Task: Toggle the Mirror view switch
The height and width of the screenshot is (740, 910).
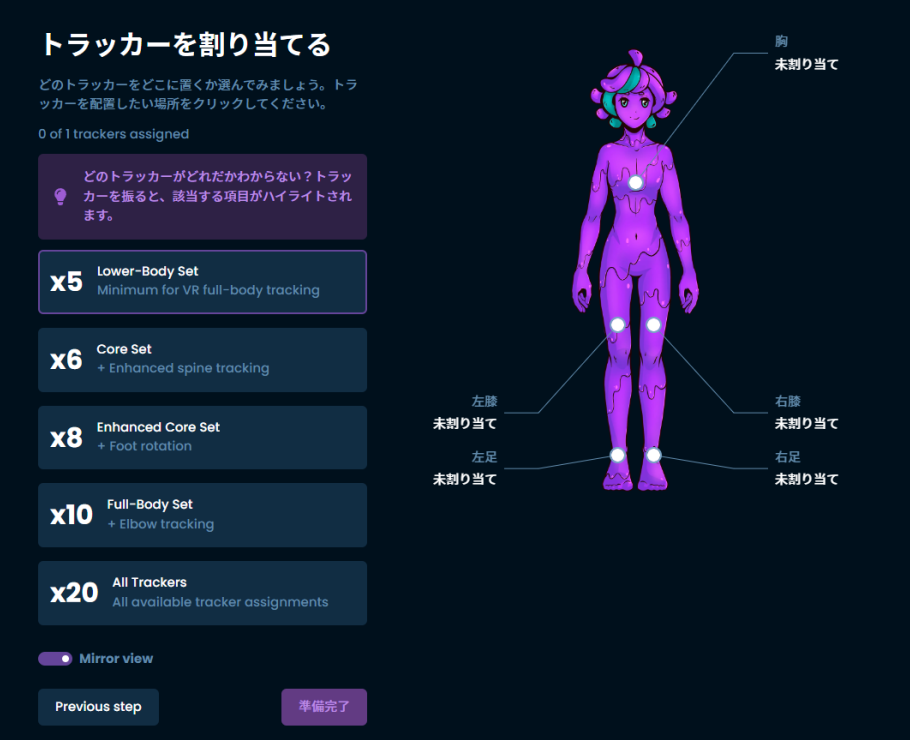Action: 55,659
